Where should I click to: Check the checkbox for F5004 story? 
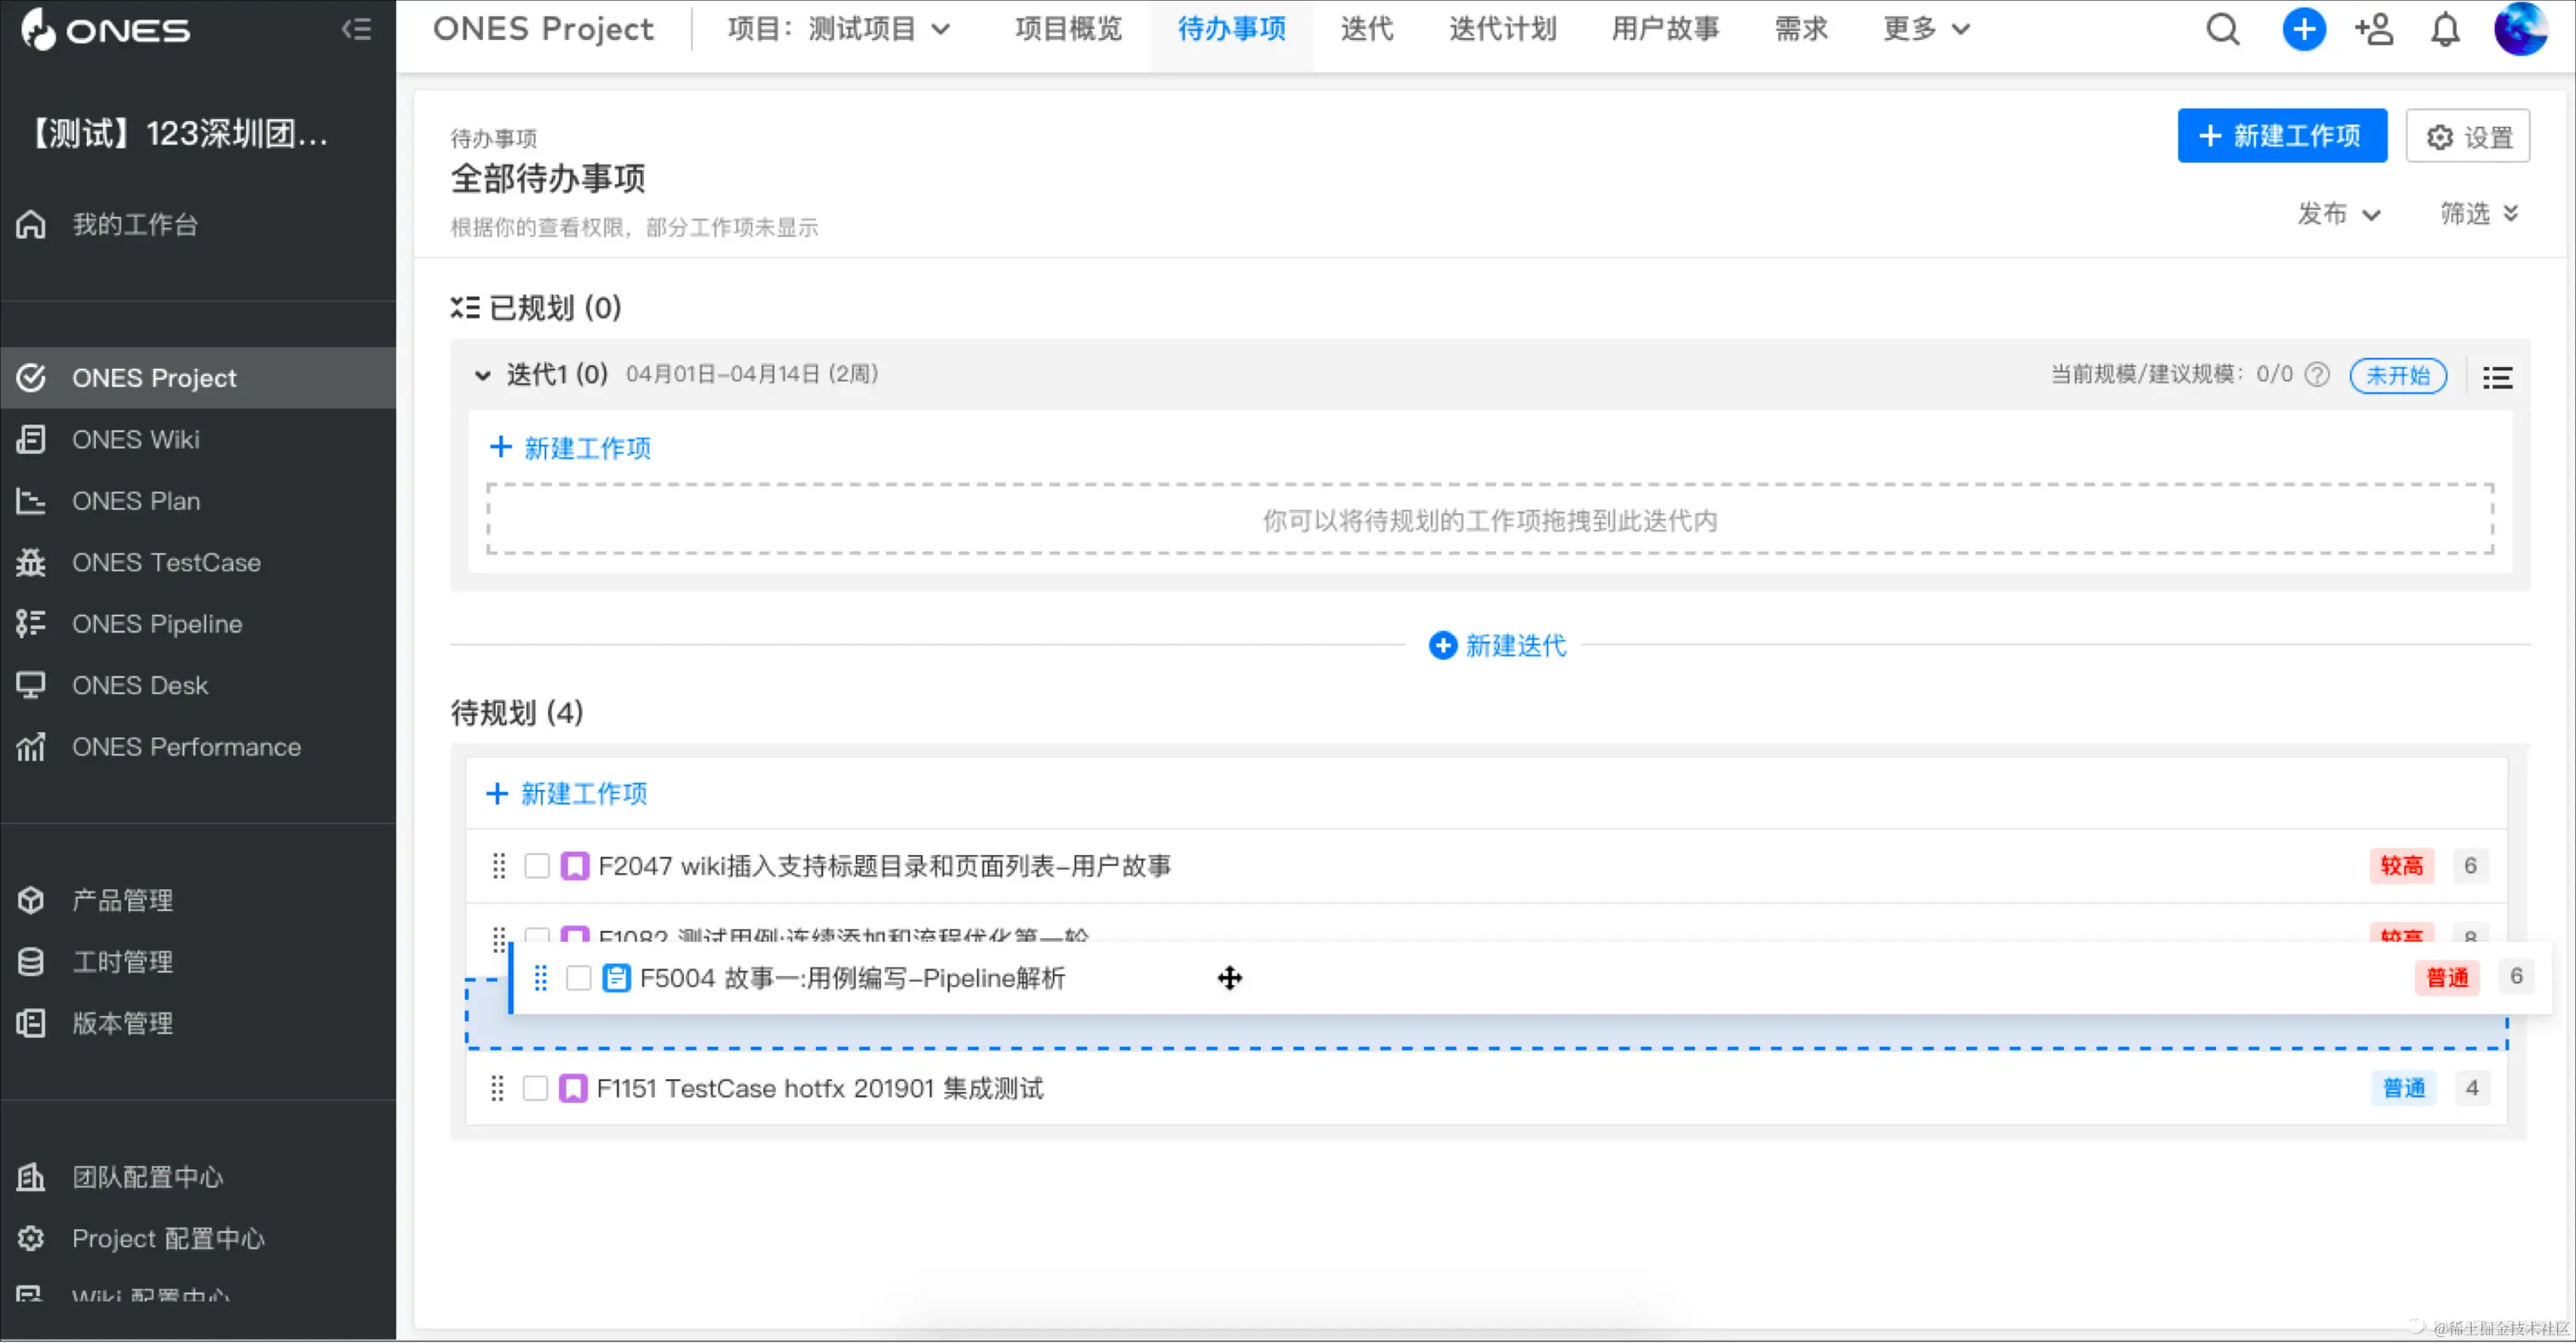click(579, 978)
